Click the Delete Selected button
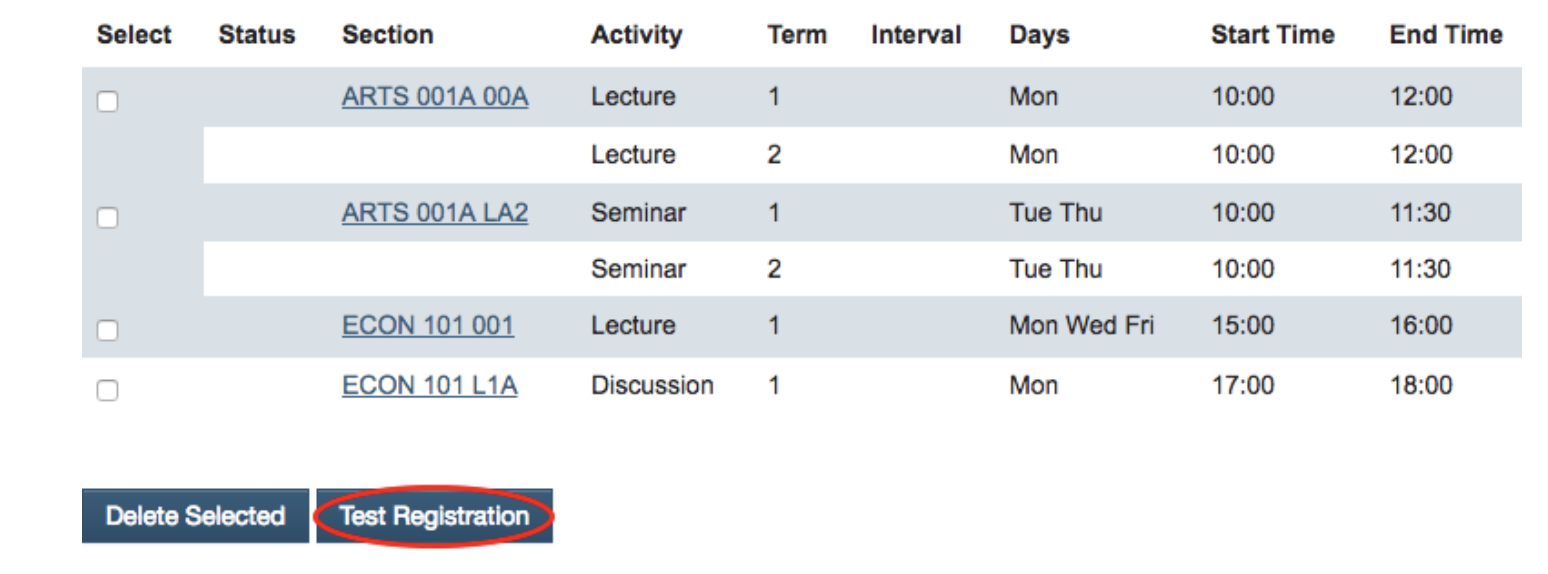 coord(195,516)
